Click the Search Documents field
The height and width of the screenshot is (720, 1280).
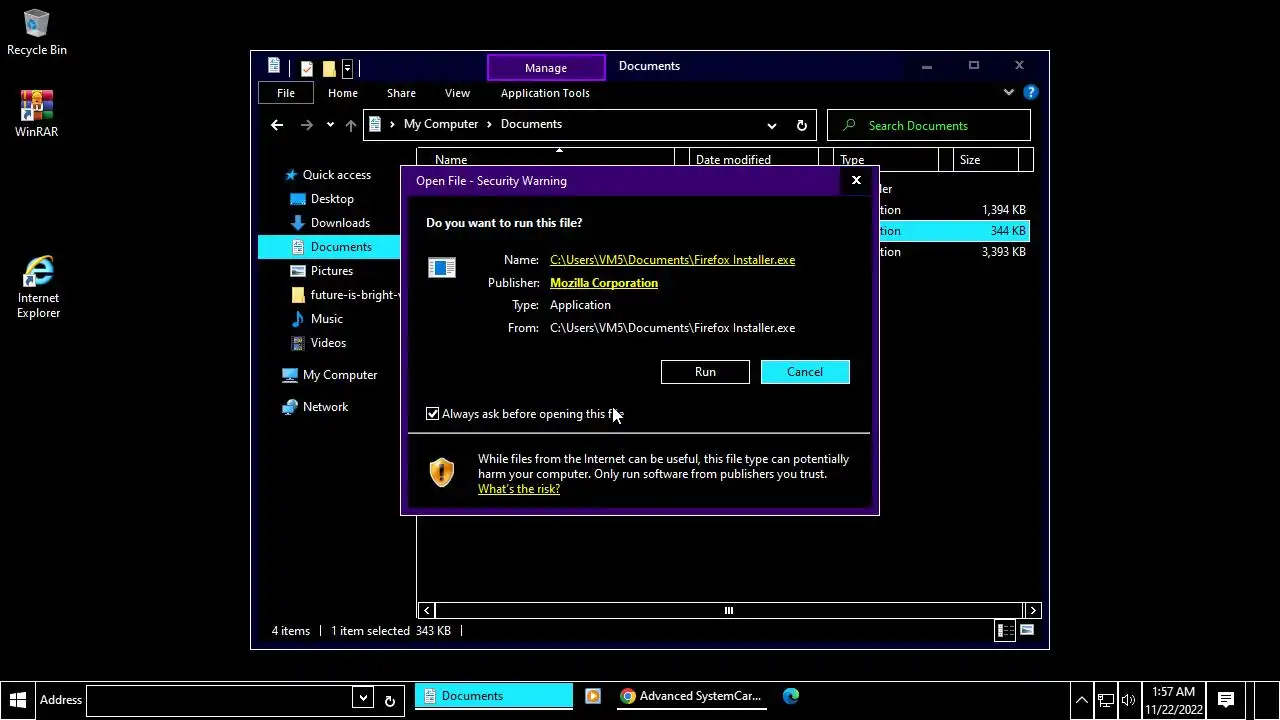click(x=928, y=125)
